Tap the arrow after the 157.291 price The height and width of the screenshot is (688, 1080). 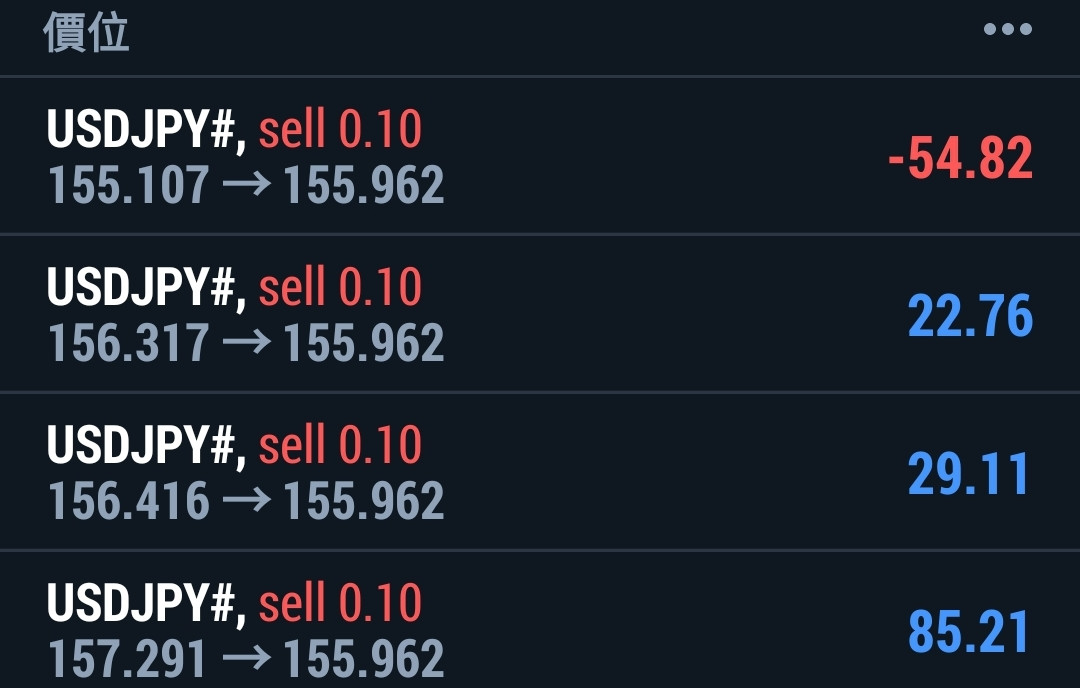[x=246, y=659]
